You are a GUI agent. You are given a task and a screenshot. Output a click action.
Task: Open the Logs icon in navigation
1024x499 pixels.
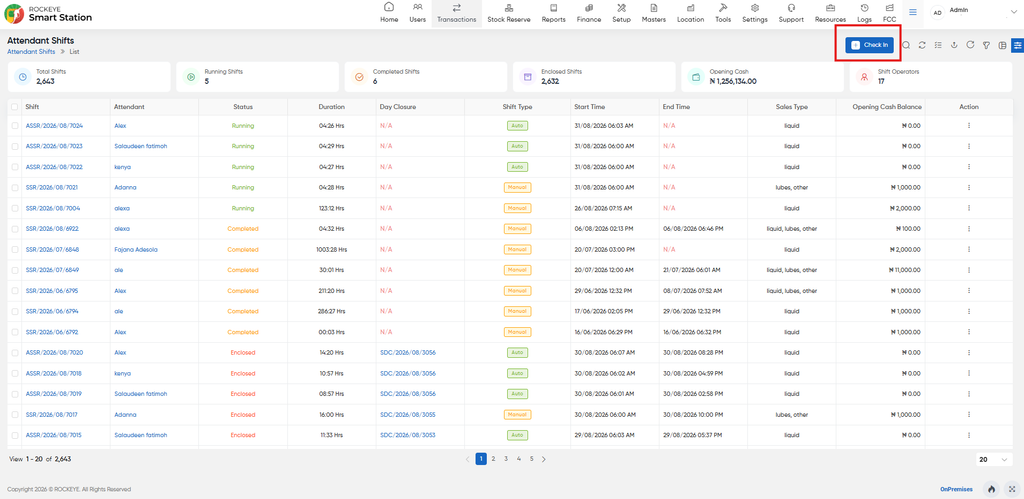click(x=864, y=13)
